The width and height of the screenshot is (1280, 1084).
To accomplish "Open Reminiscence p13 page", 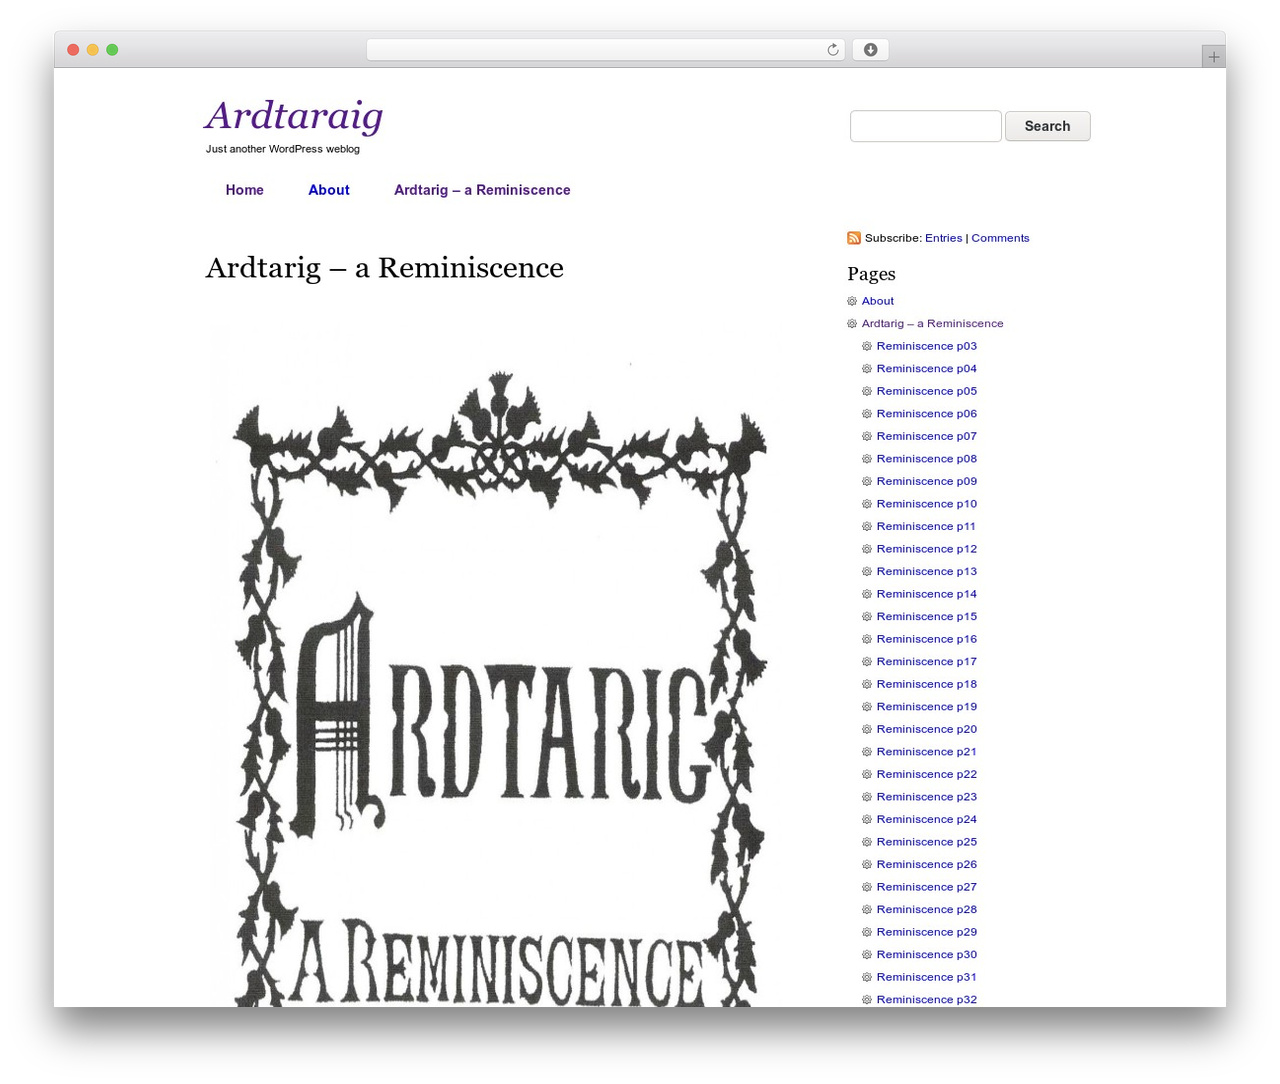I will point(926,572).
